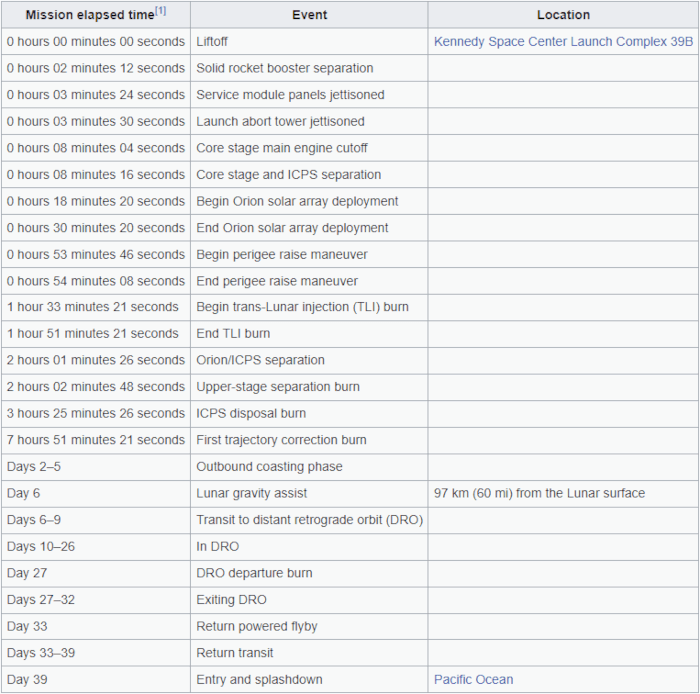Select the Liftoff event cell
Viewport: 700px width, 694px height.
click(x=217, y=42)
